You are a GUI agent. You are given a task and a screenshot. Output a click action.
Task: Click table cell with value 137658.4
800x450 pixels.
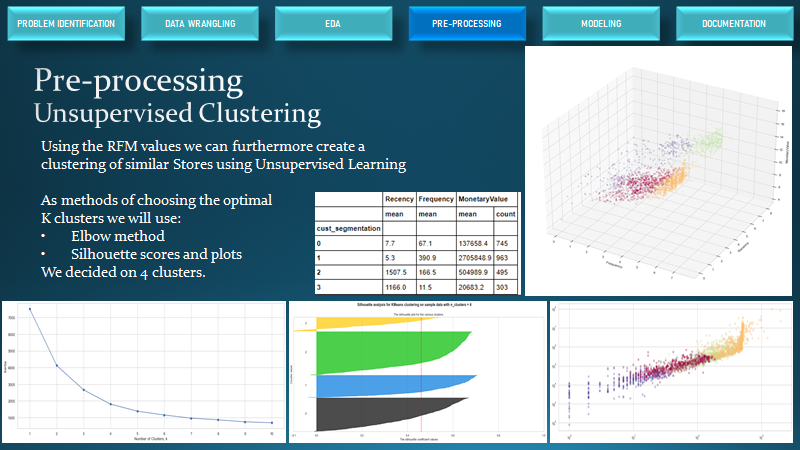click(x=473, y=243)
